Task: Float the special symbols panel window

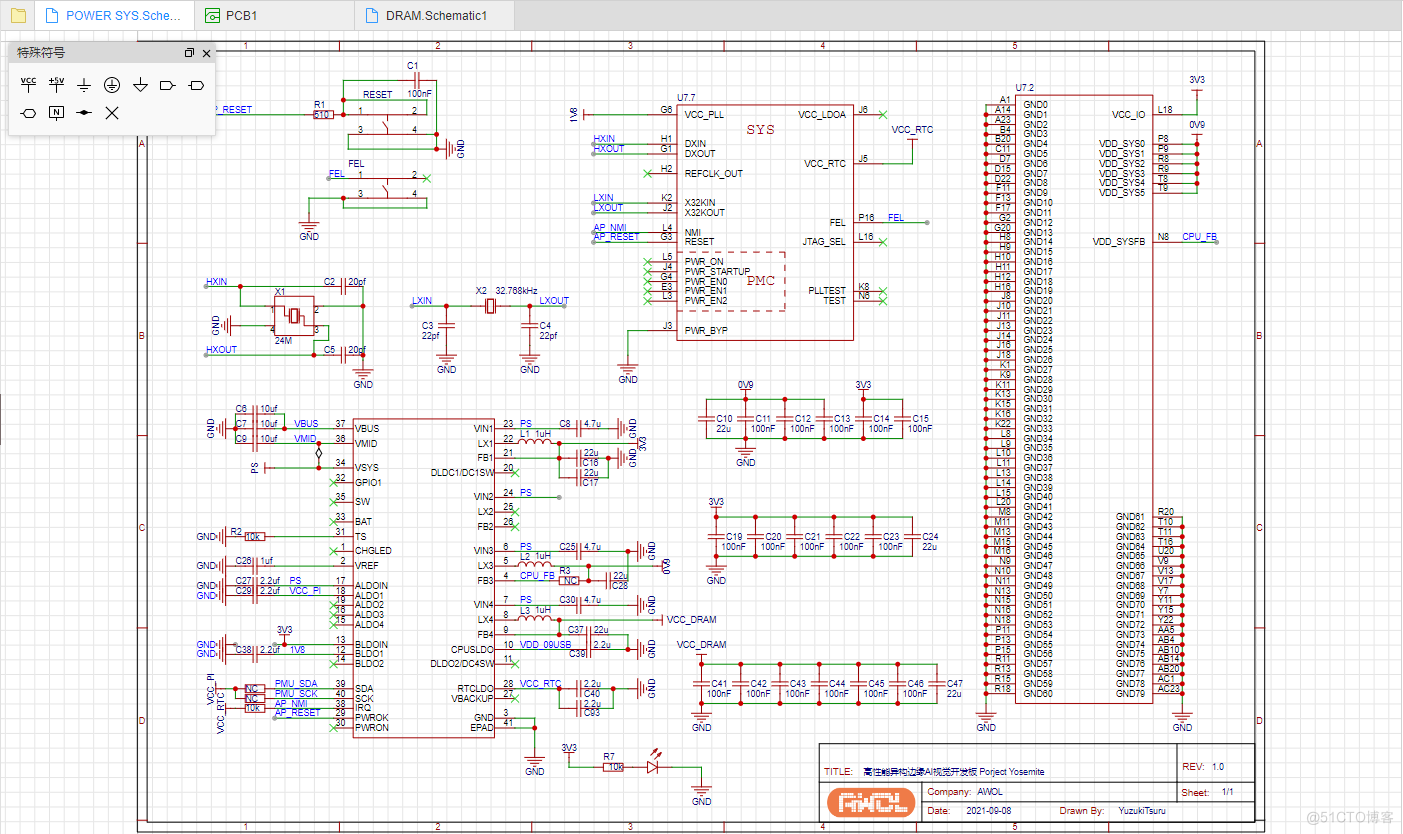Action: pyautogui.click(x=189, y=53)
